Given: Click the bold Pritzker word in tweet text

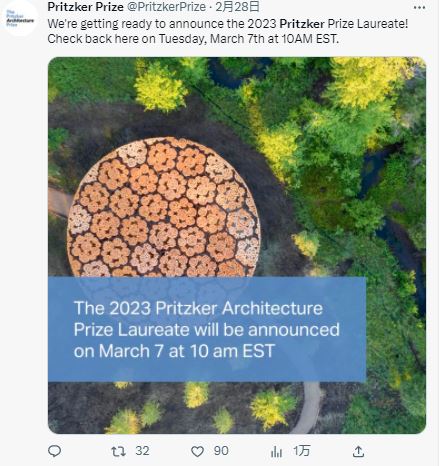Looking at the screenshot, I should 302,24.
